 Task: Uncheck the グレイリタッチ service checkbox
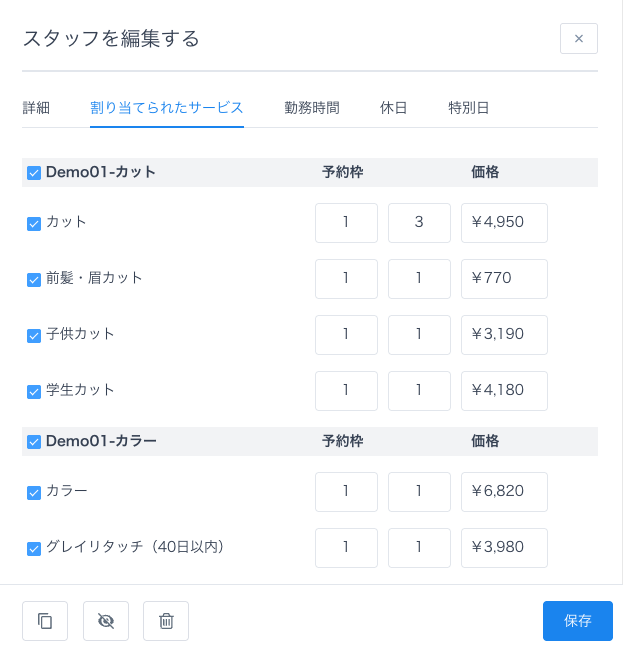34,548
